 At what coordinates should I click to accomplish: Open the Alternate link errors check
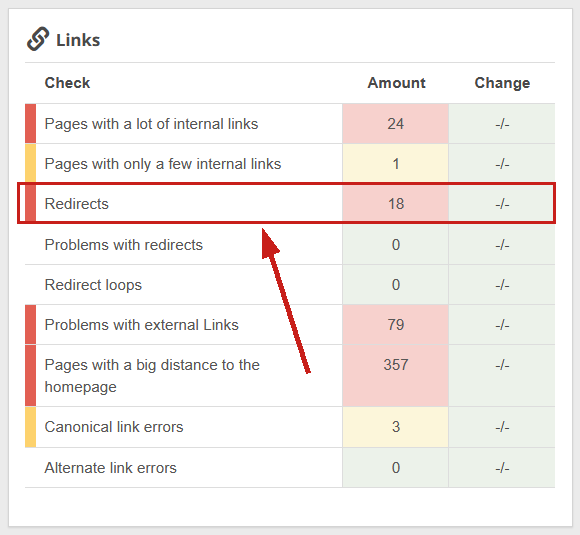111,468
